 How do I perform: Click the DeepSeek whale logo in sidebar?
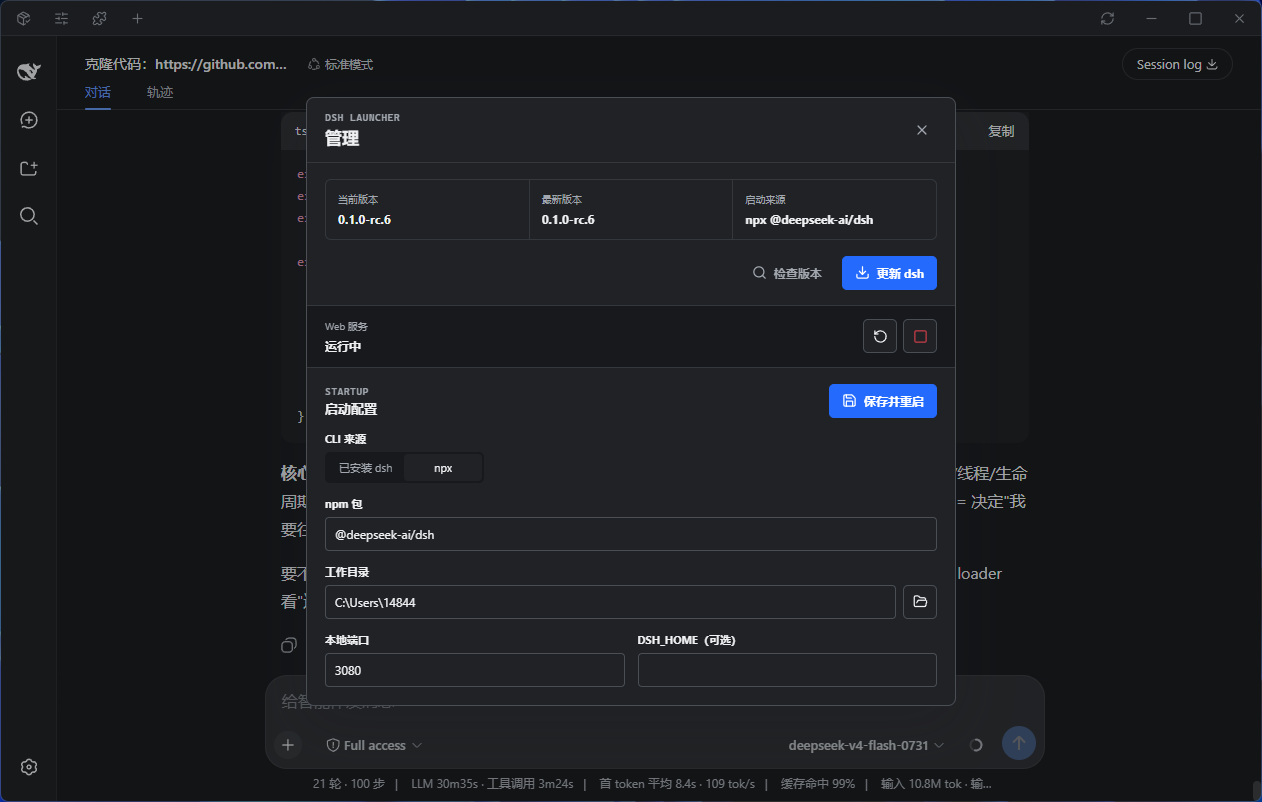coord(29,72)
